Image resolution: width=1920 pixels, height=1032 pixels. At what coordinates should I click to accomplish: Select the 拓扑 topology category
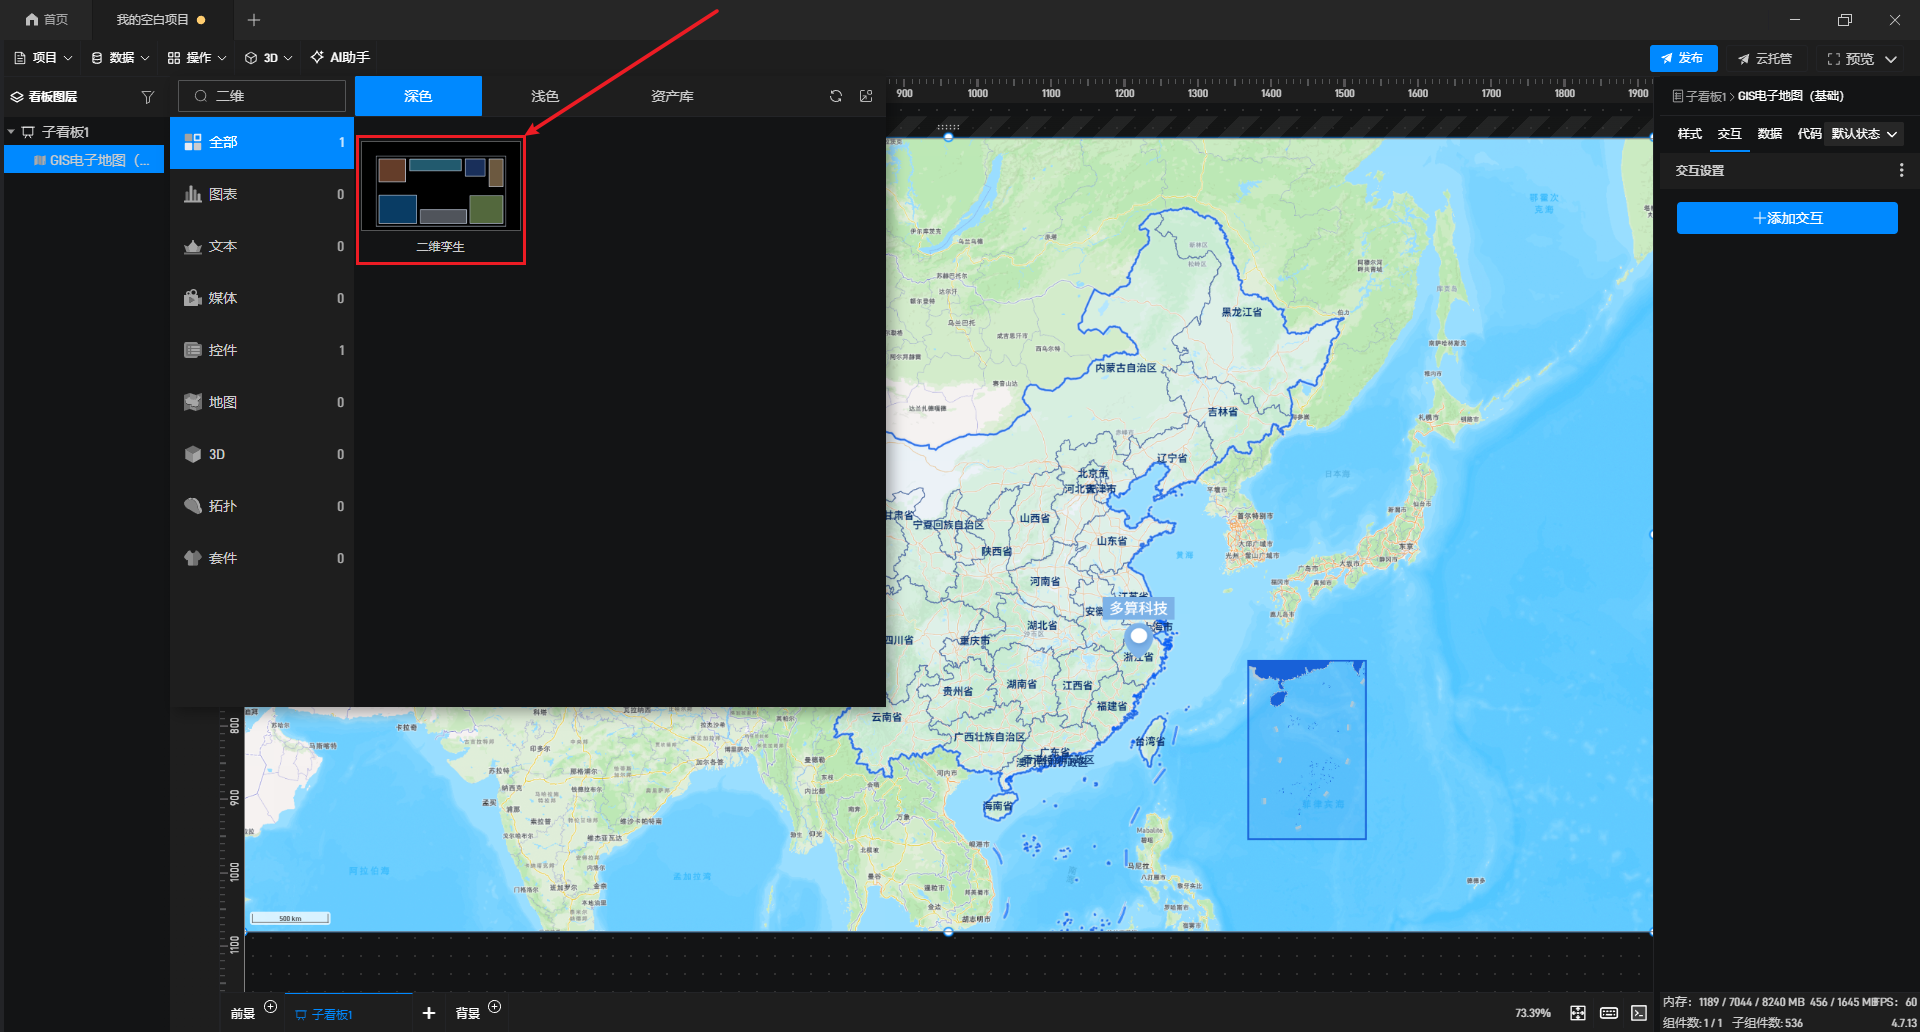262,506
